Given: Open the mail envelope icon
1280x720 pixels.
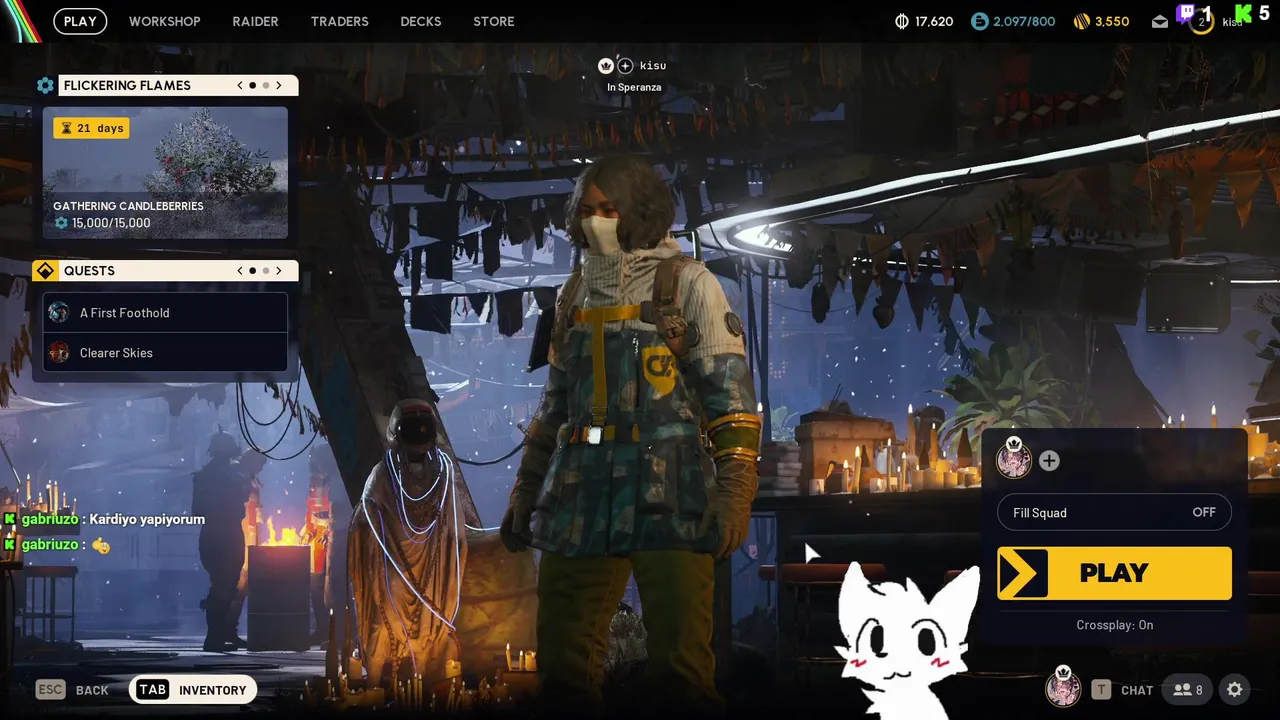Looking at the screenshot, I should pyautogui.click(x=1160, y=21).
